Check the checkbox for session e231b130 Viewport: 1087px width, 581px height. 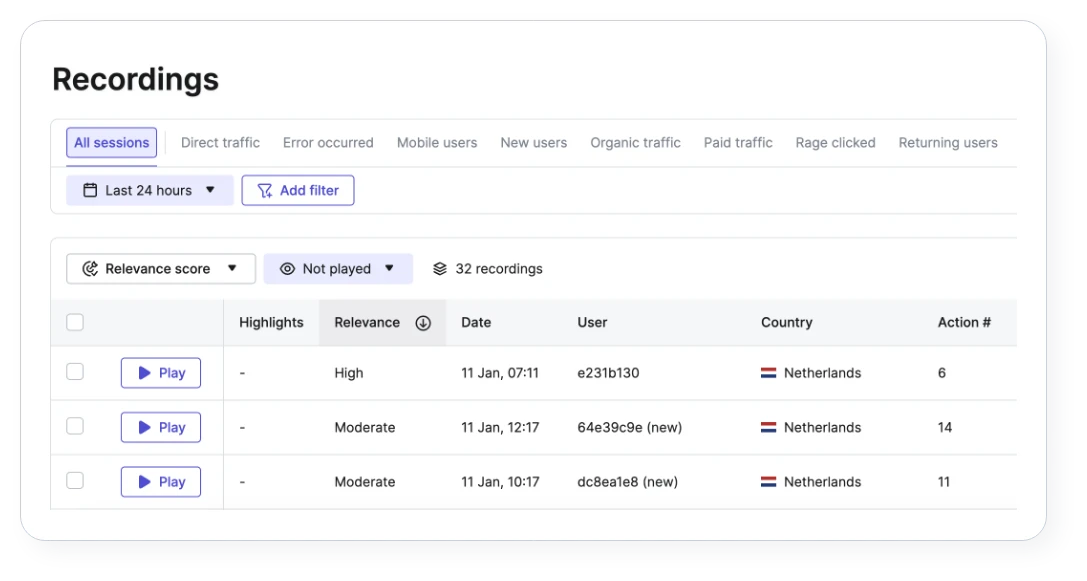[74, 370]
